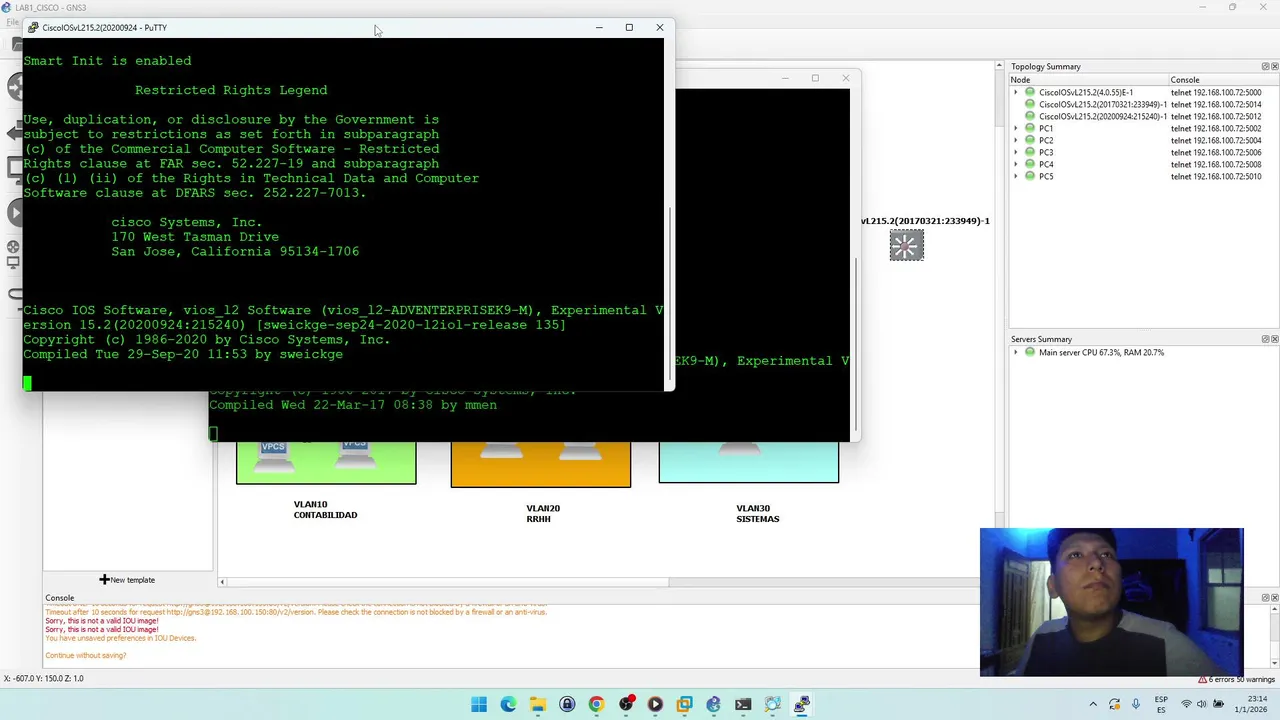1280x720 pixels.
Task: Click the Main server green status icon
Action: (x=1030, y=352)
